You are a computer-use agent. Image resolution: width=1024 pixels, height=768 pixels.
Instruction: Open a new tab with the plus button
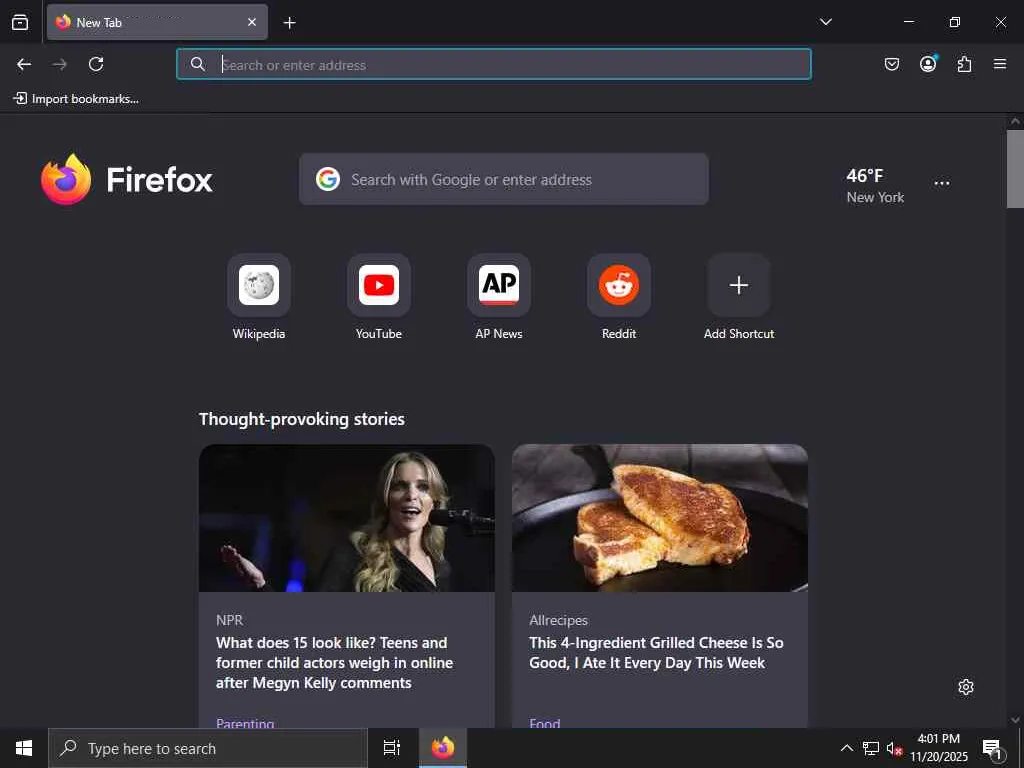(x=289, y=23)
